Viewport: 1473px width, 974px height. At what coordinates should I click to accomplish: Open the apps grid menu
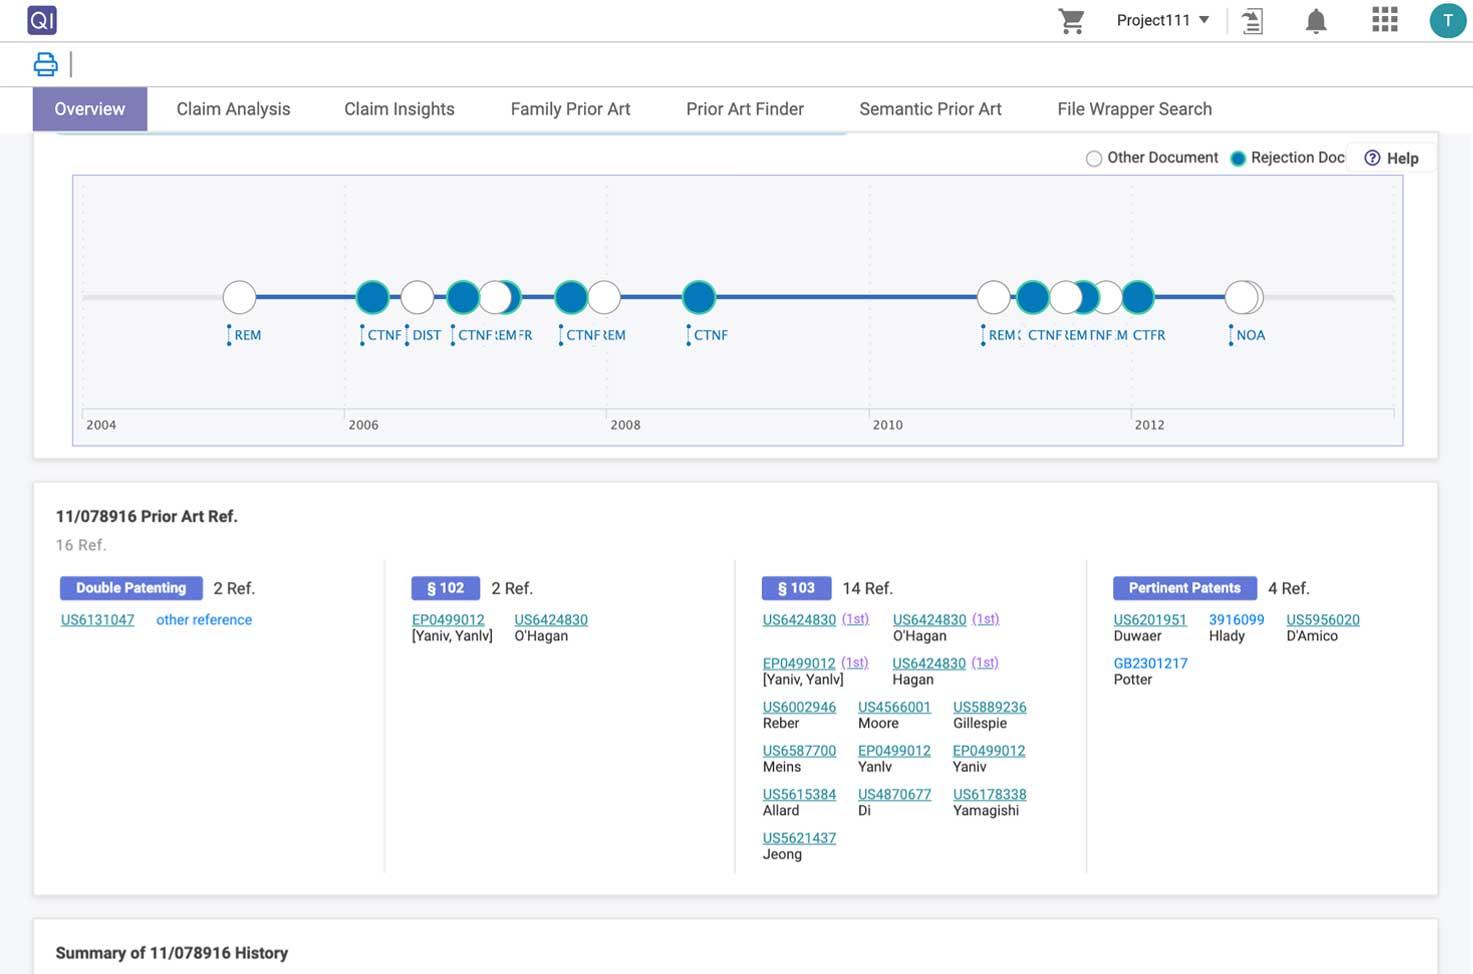tap(1384, 20)
